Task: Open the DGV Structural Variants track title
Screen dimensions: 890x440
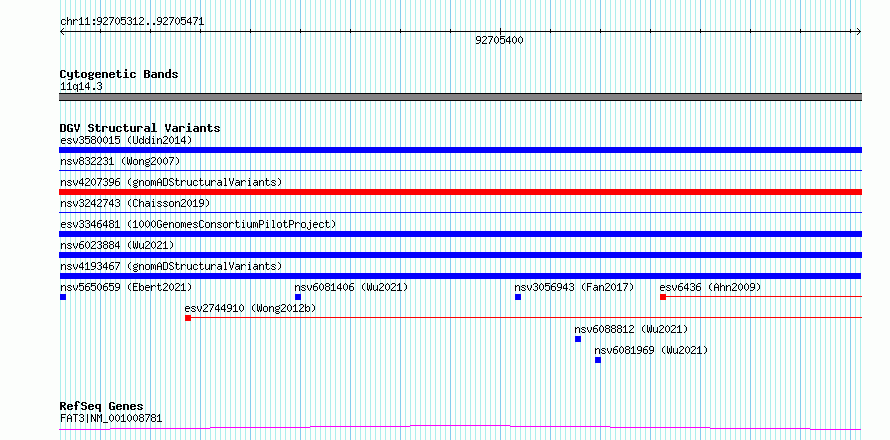Action: pos(140,128)
